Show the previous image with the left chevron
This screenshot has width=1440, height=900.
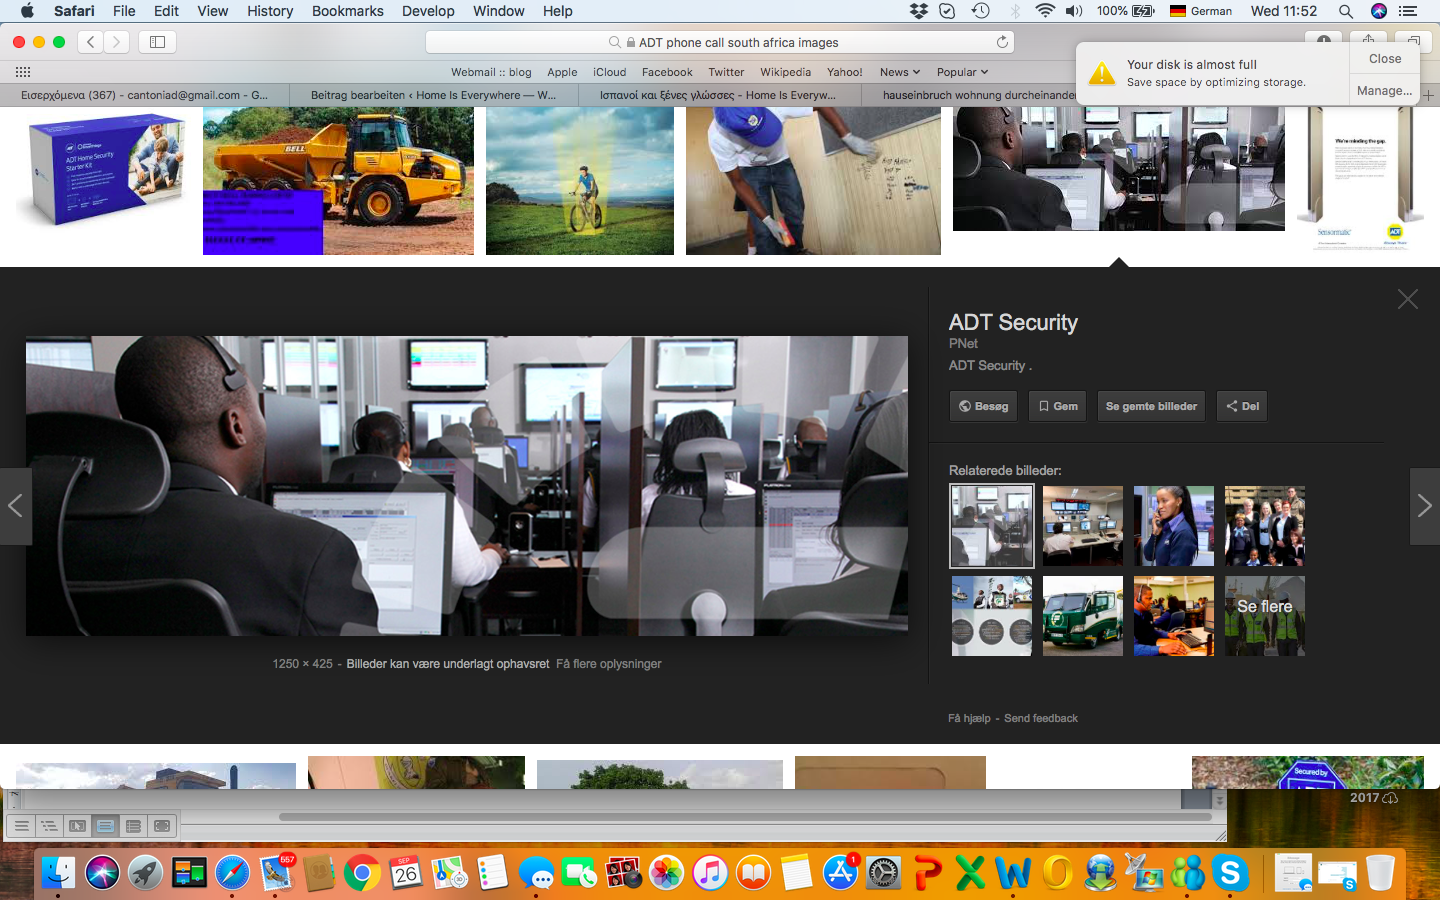point(15,506)
